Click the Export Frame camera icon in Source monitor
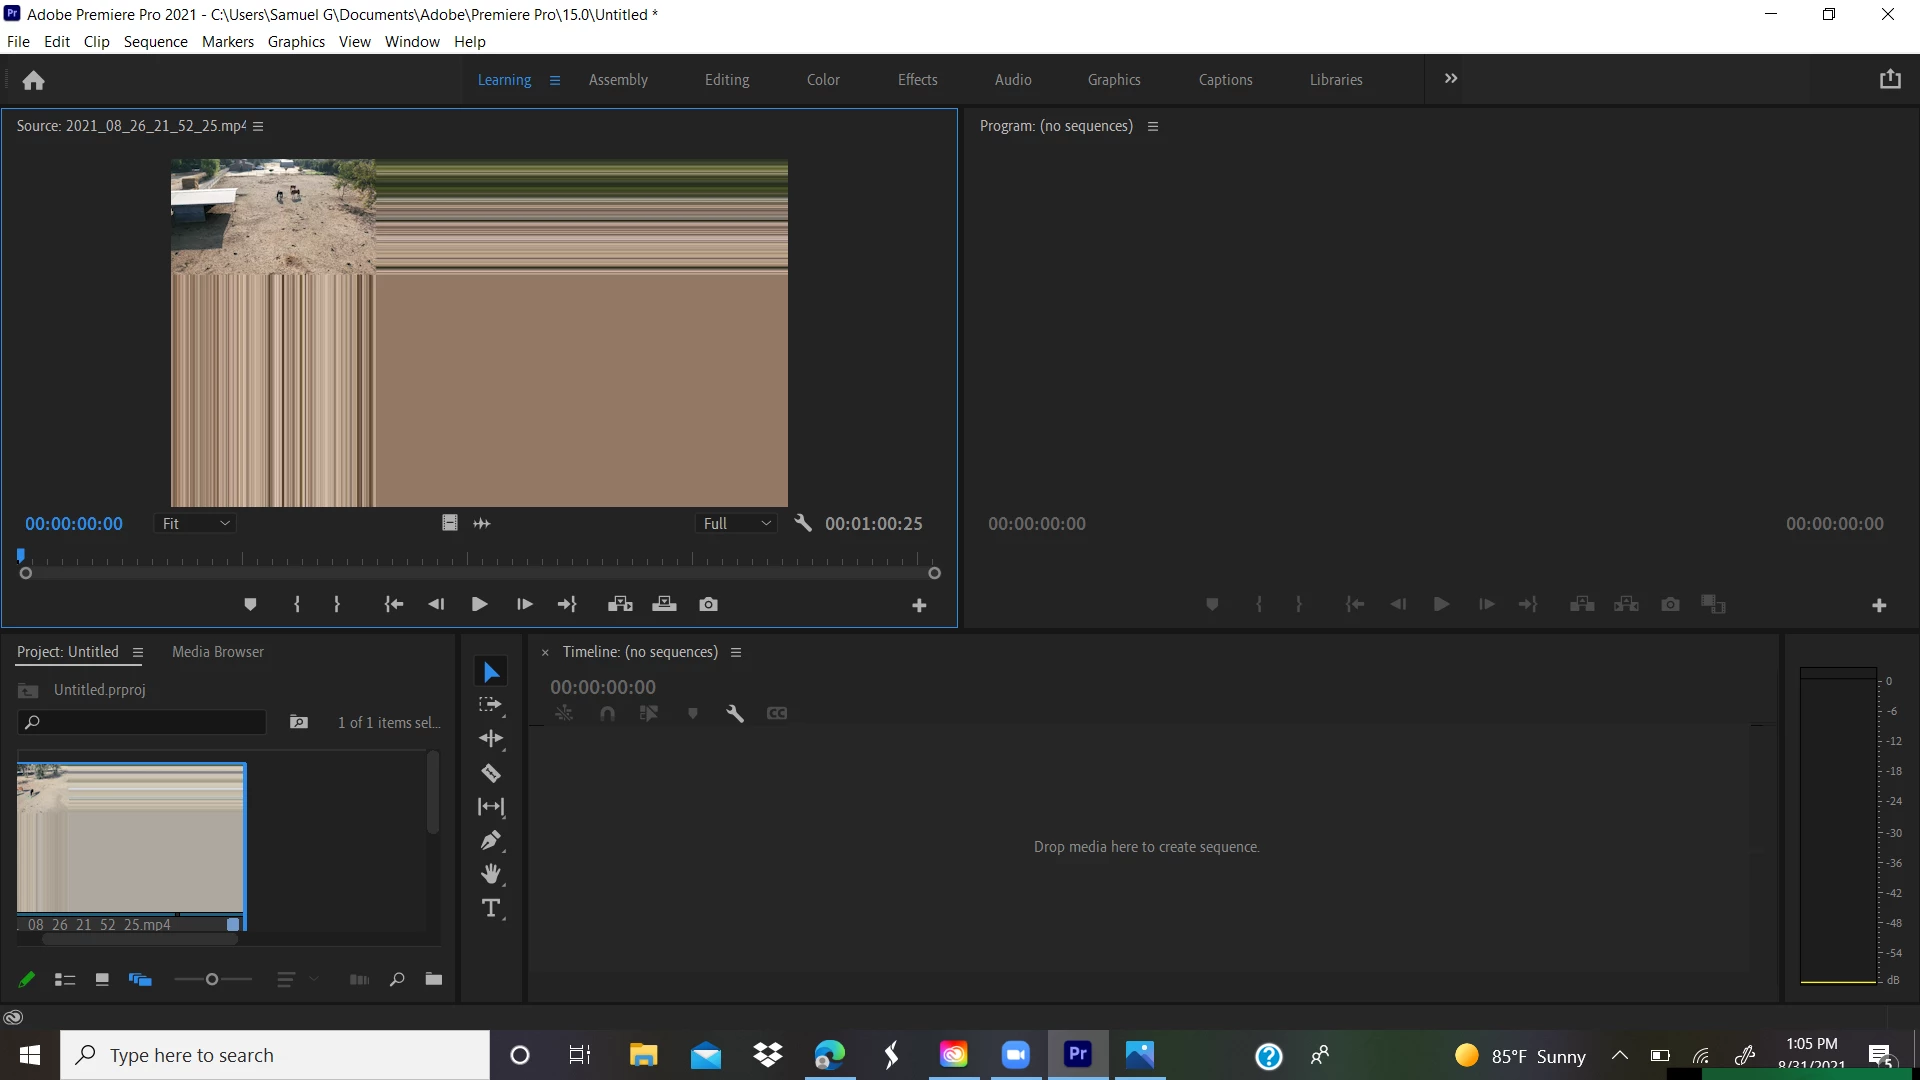The height and width of the screenshot is (1080, 1920). point(708,604)
